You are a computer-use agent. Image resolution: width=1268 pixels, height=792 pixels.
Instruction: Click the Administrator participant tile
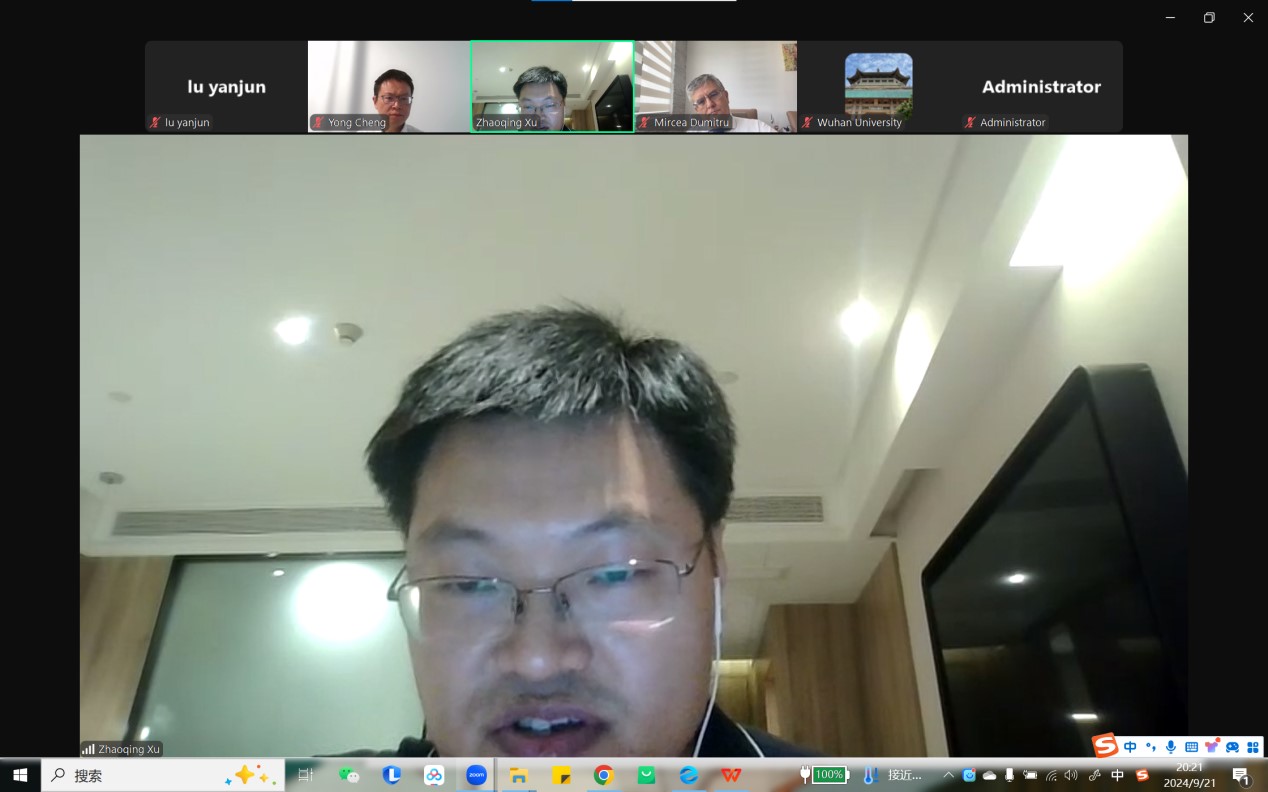(1041, 87)
